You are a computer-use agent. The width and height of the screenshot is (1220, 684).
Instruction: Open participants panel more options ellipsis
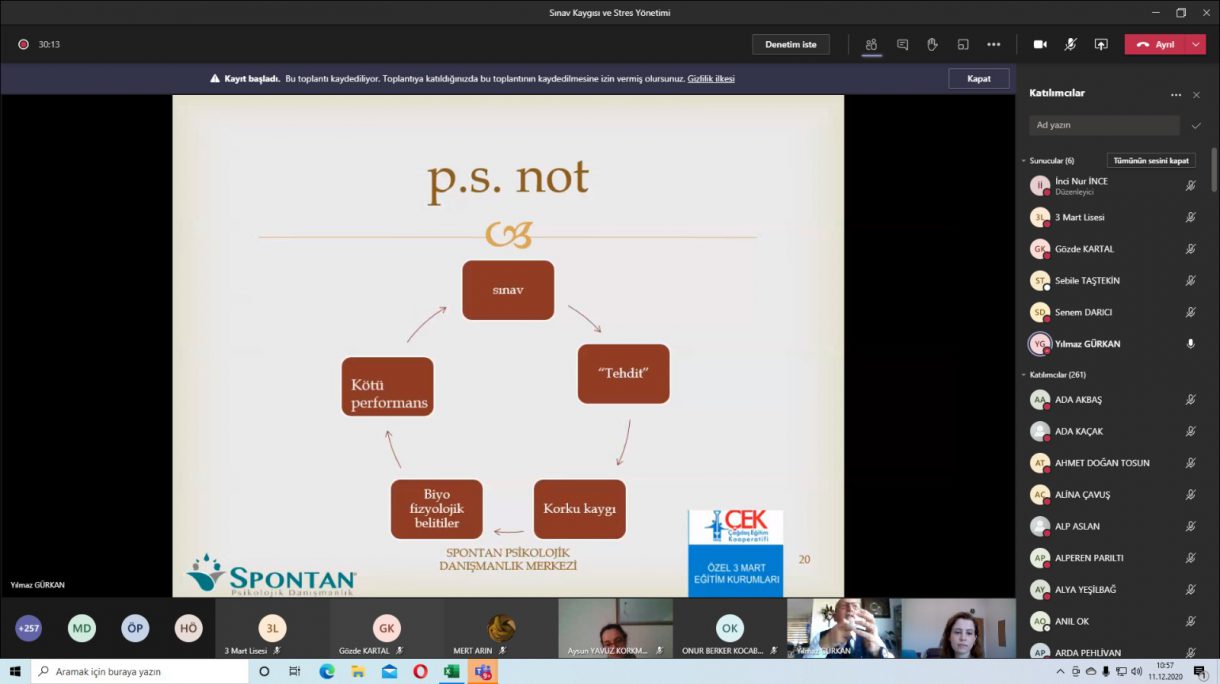tap(1176, 95)
